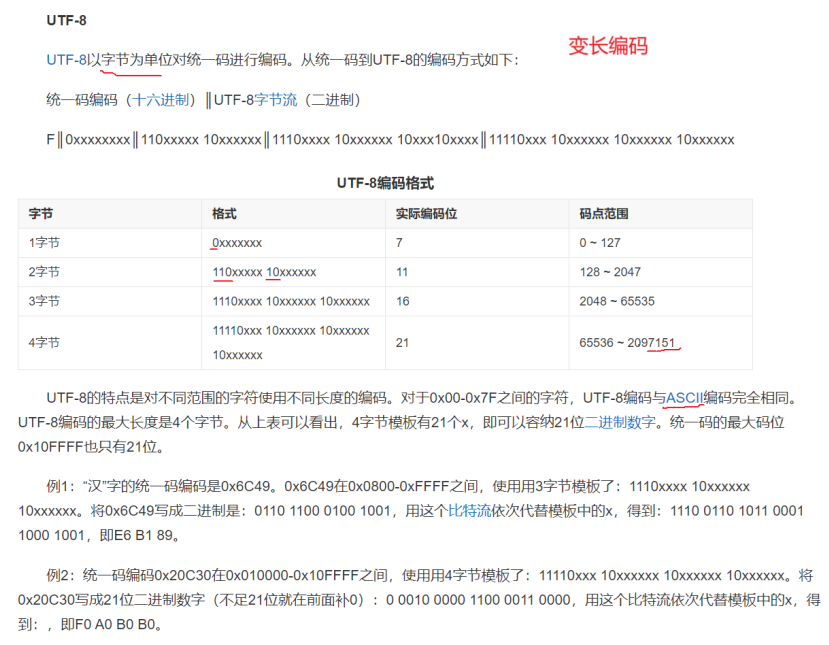The height and width of the screenshot is (645, 829).
Task: Click the 例2 paragraph start
Action: pyautogui.click(x=58, y=575)
